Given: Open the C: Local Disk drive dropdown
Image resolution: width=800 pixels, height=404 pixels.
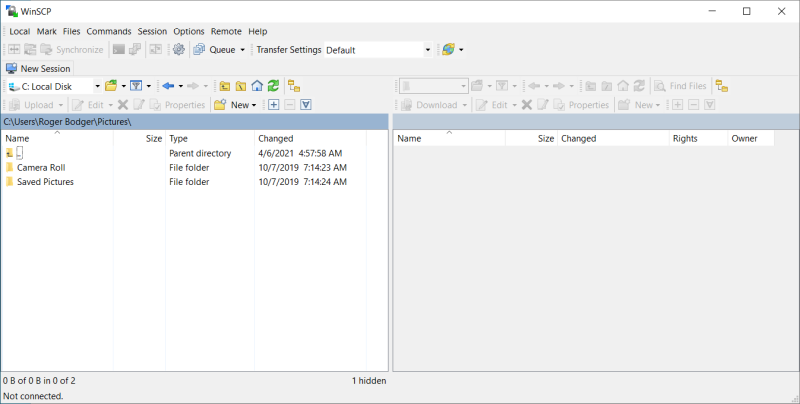Looking at the screenshot, I should [97, 86].
